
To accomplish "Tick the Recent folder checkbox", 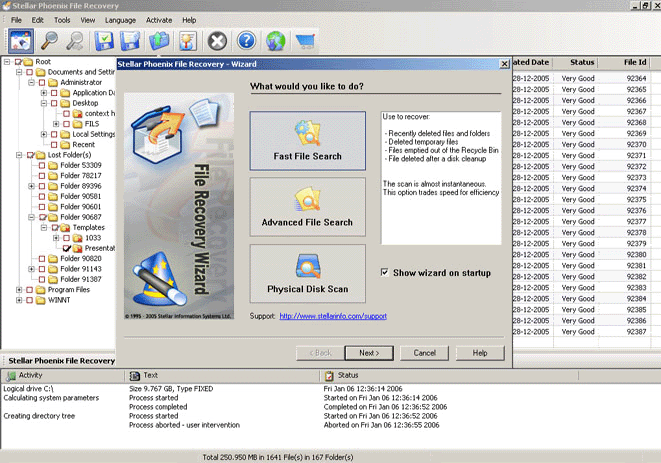I will (x=55, y=144).
